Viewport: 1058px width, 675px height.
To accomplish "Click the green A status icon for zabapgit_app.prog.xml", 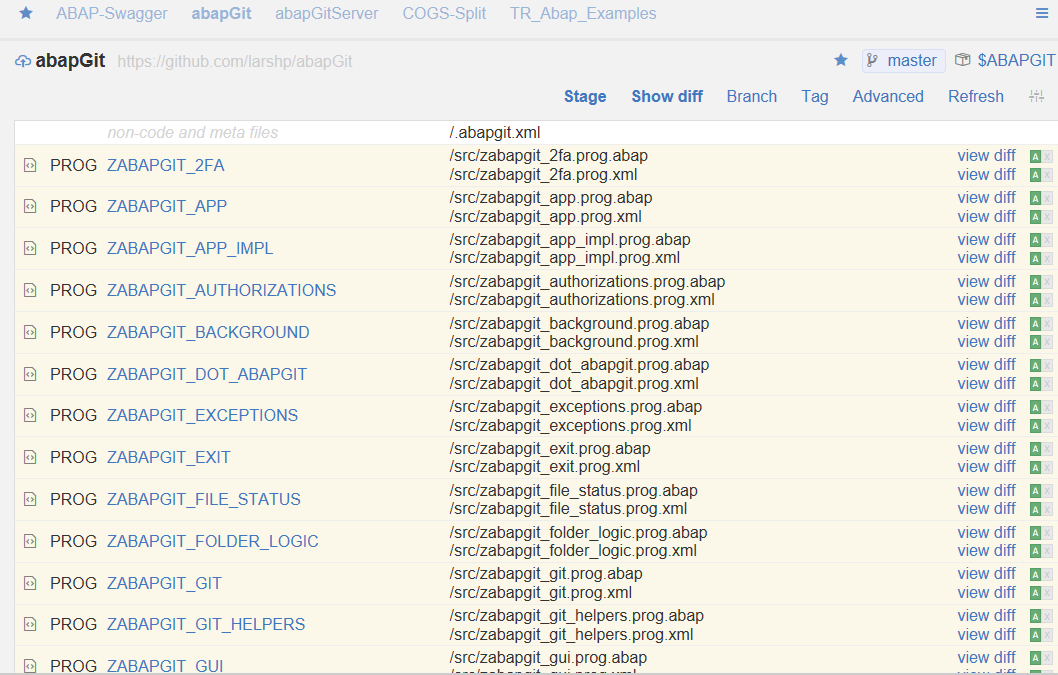I will [x=1035, y=217].
